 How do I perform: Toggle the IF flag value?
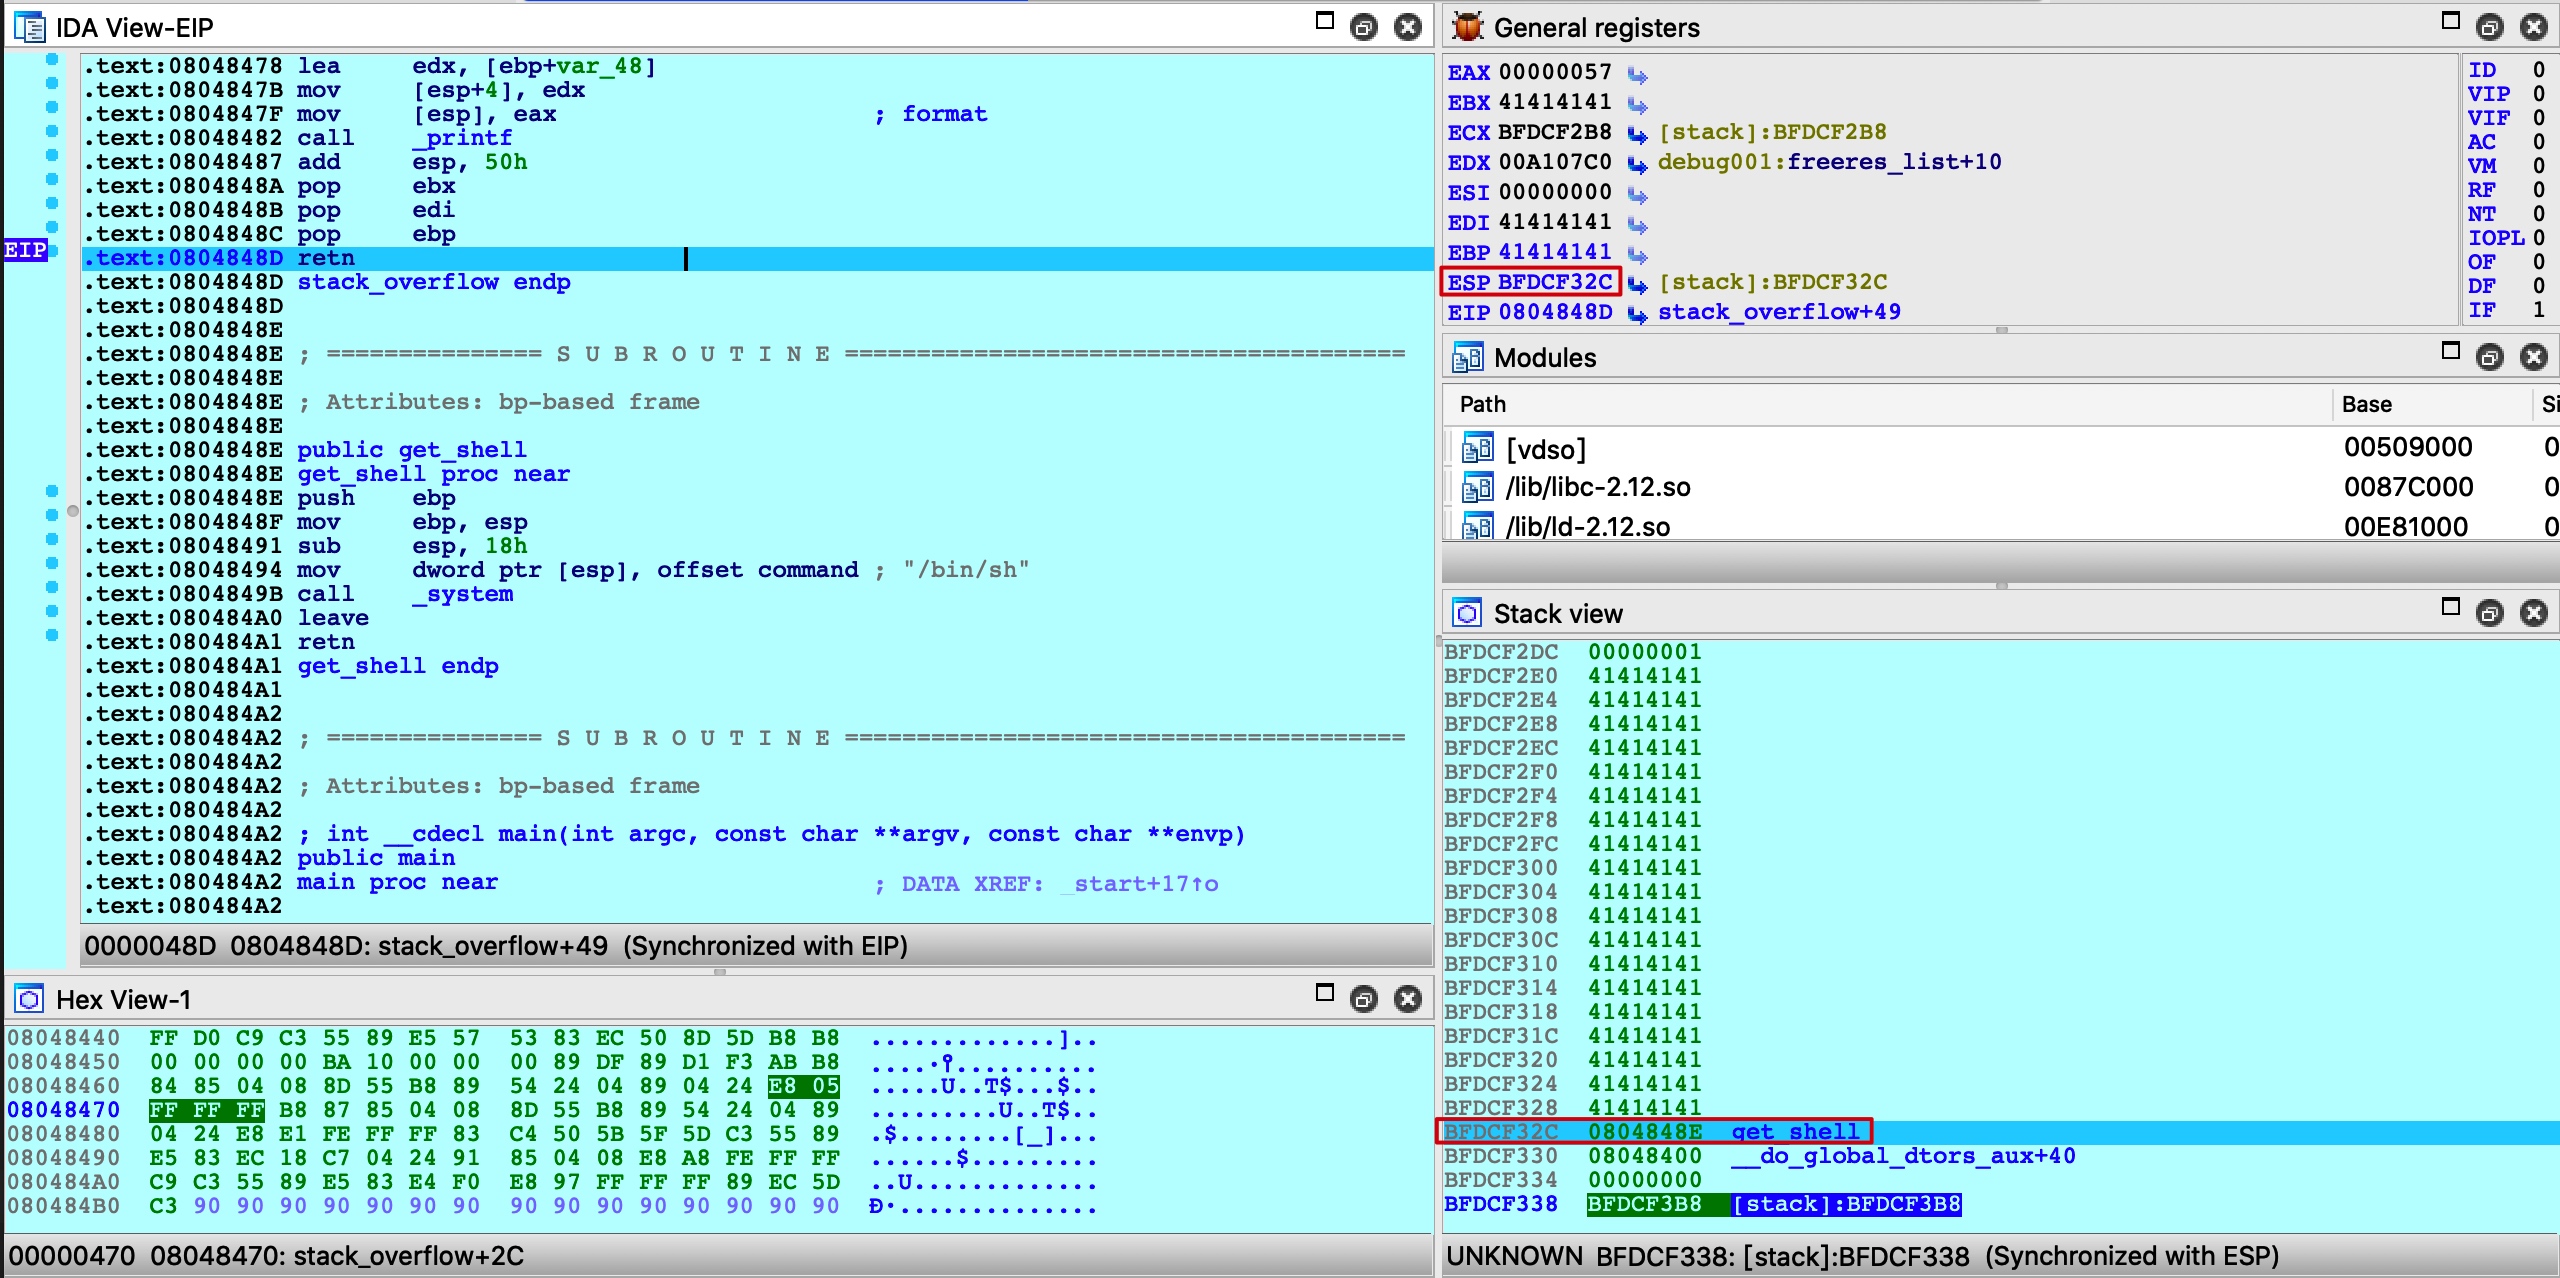tap(2538, 310)
